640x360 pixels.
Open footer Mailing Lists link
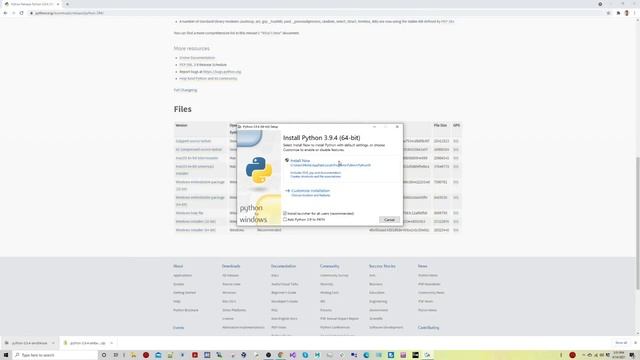329,293
